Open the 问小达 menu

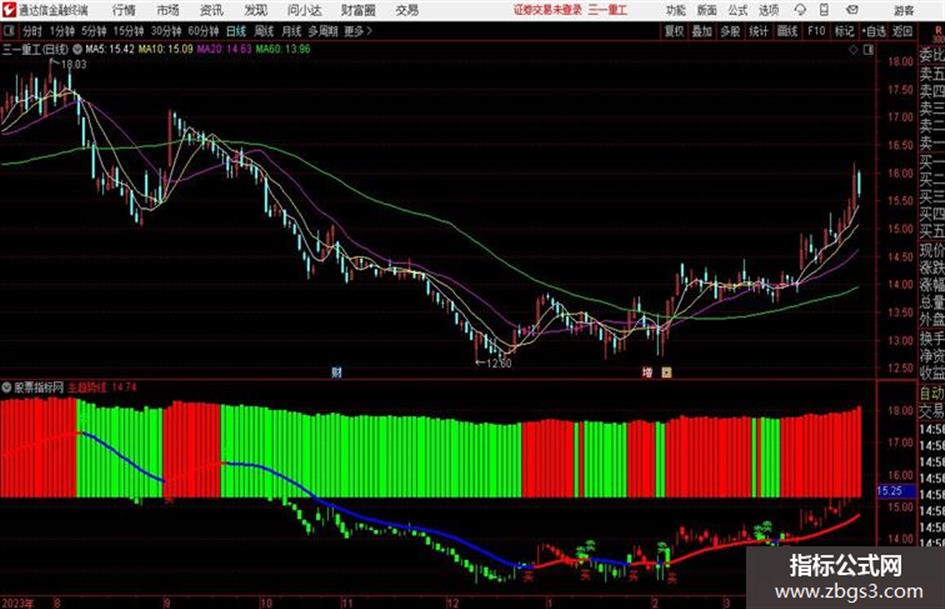[304, 10]
